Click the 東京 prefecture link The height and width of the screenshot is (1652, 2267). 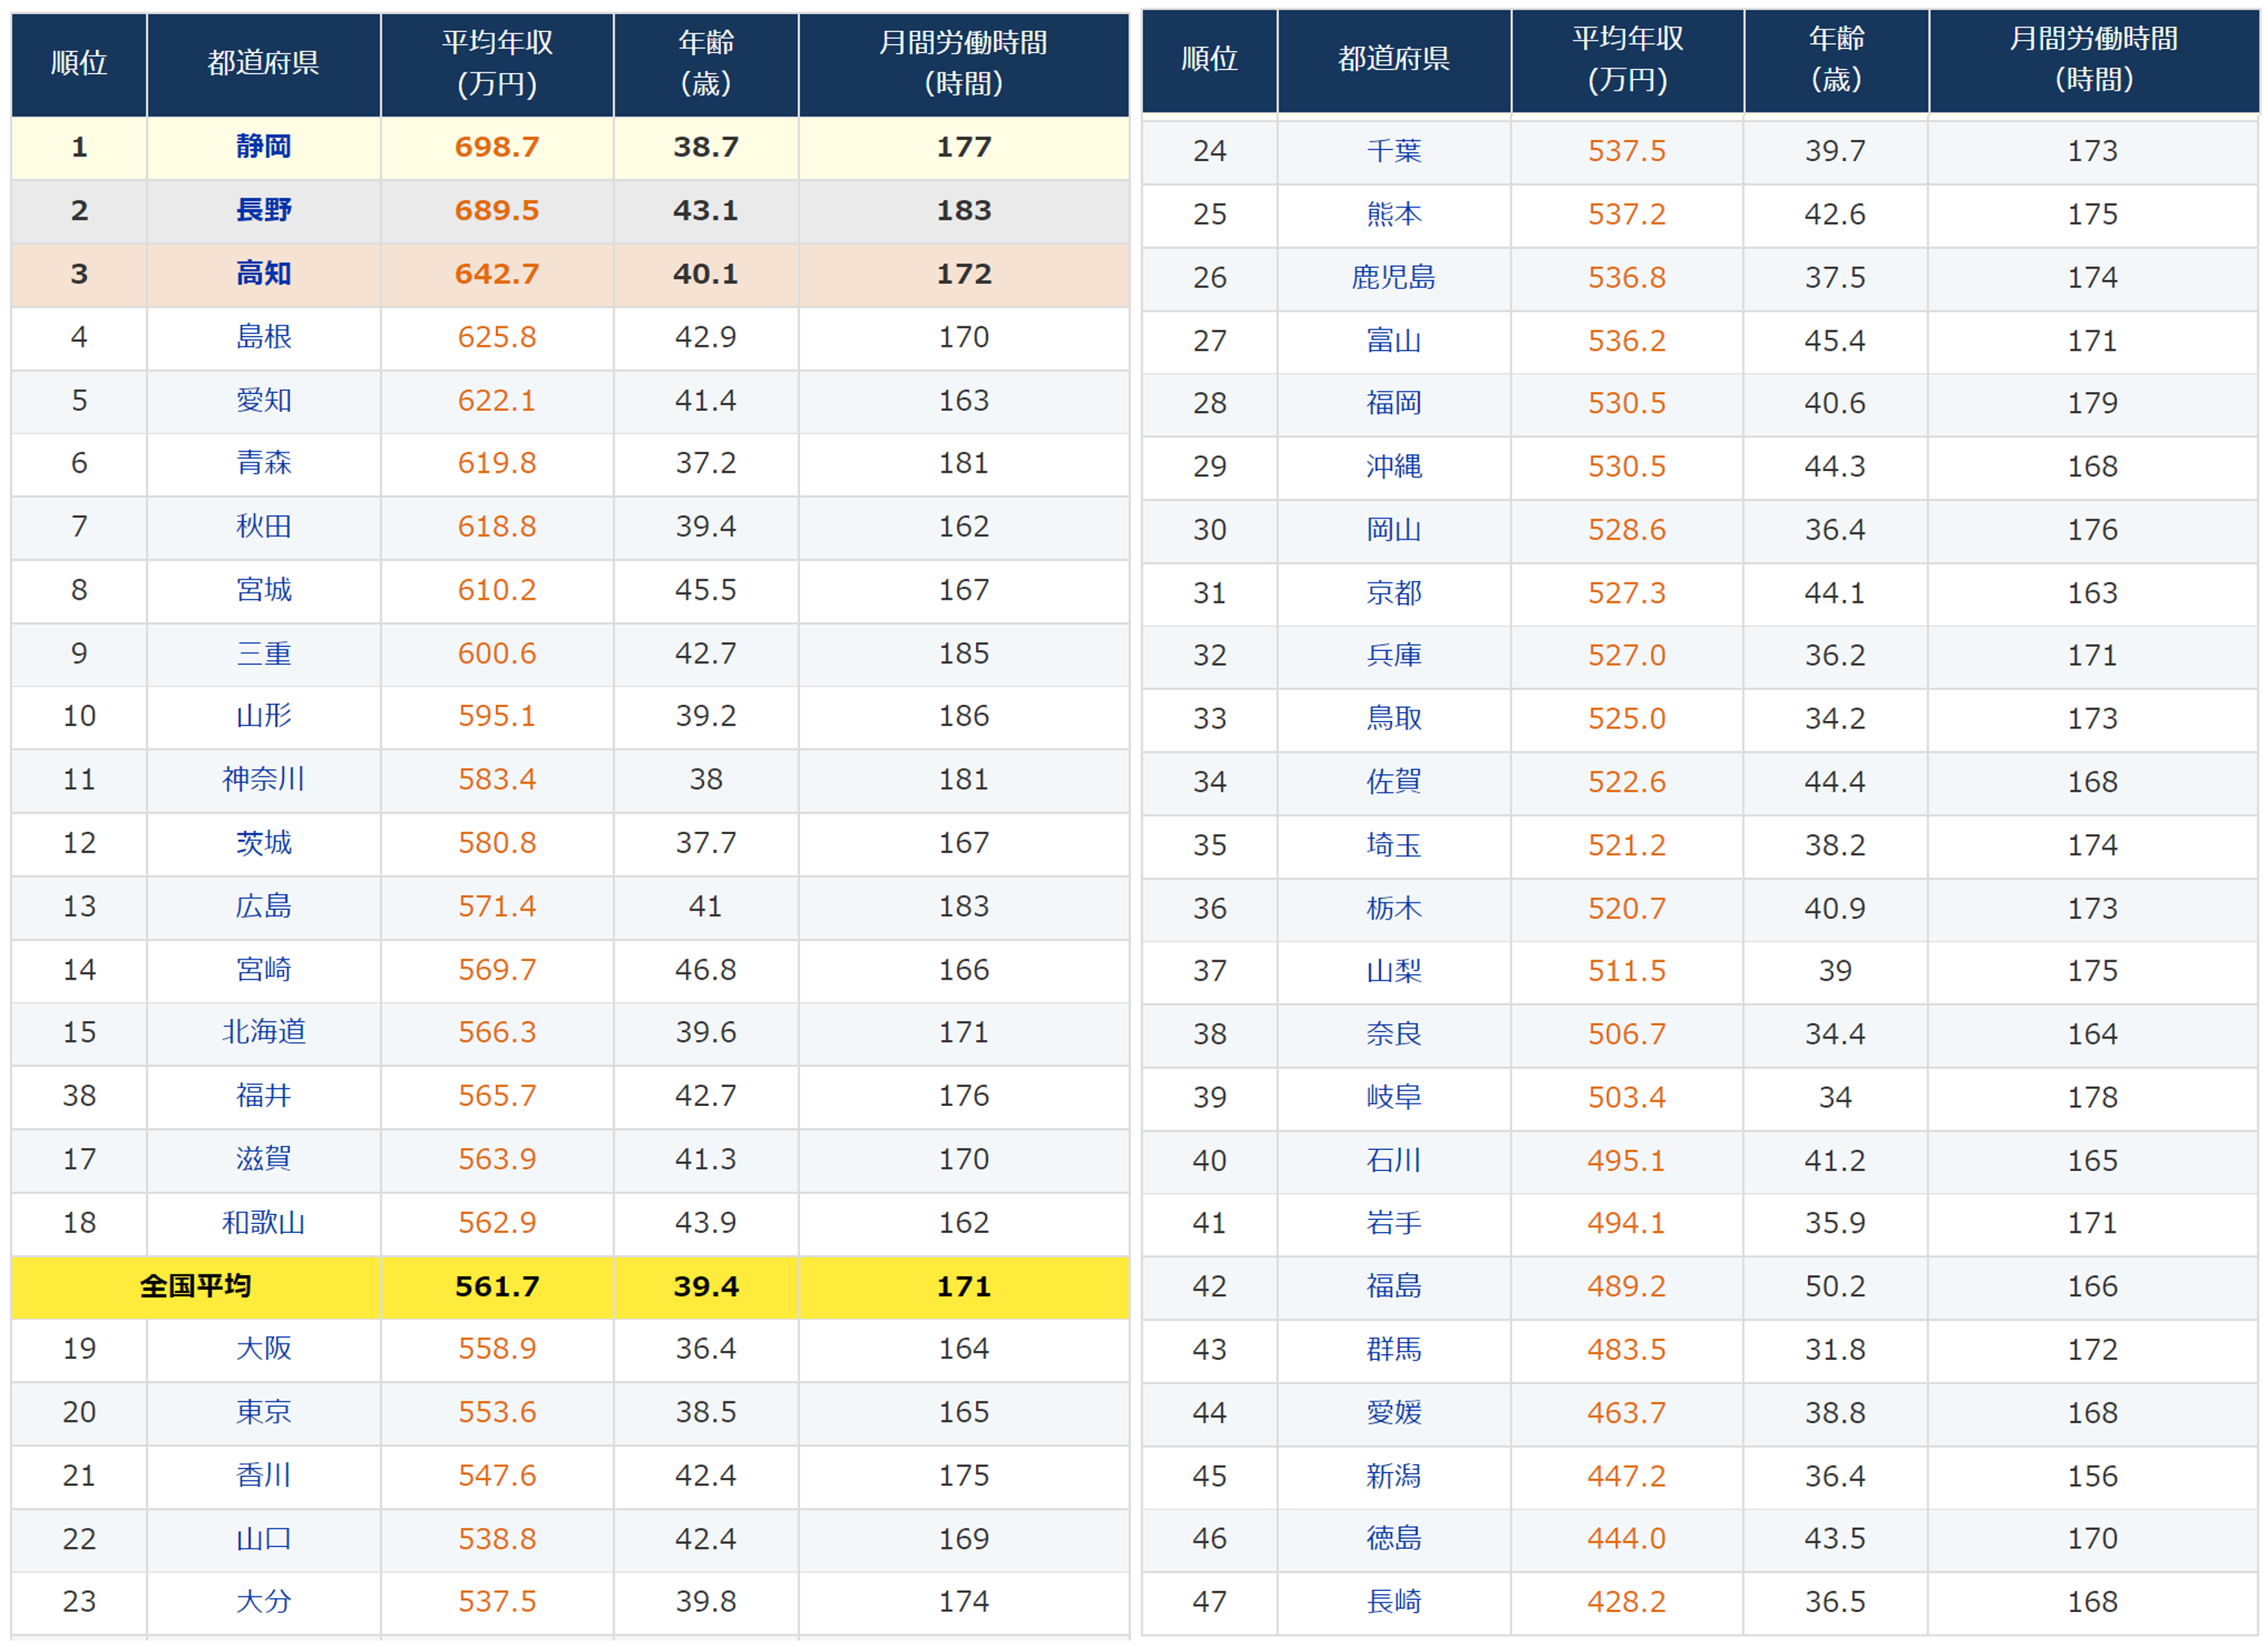coord(263,1412)
